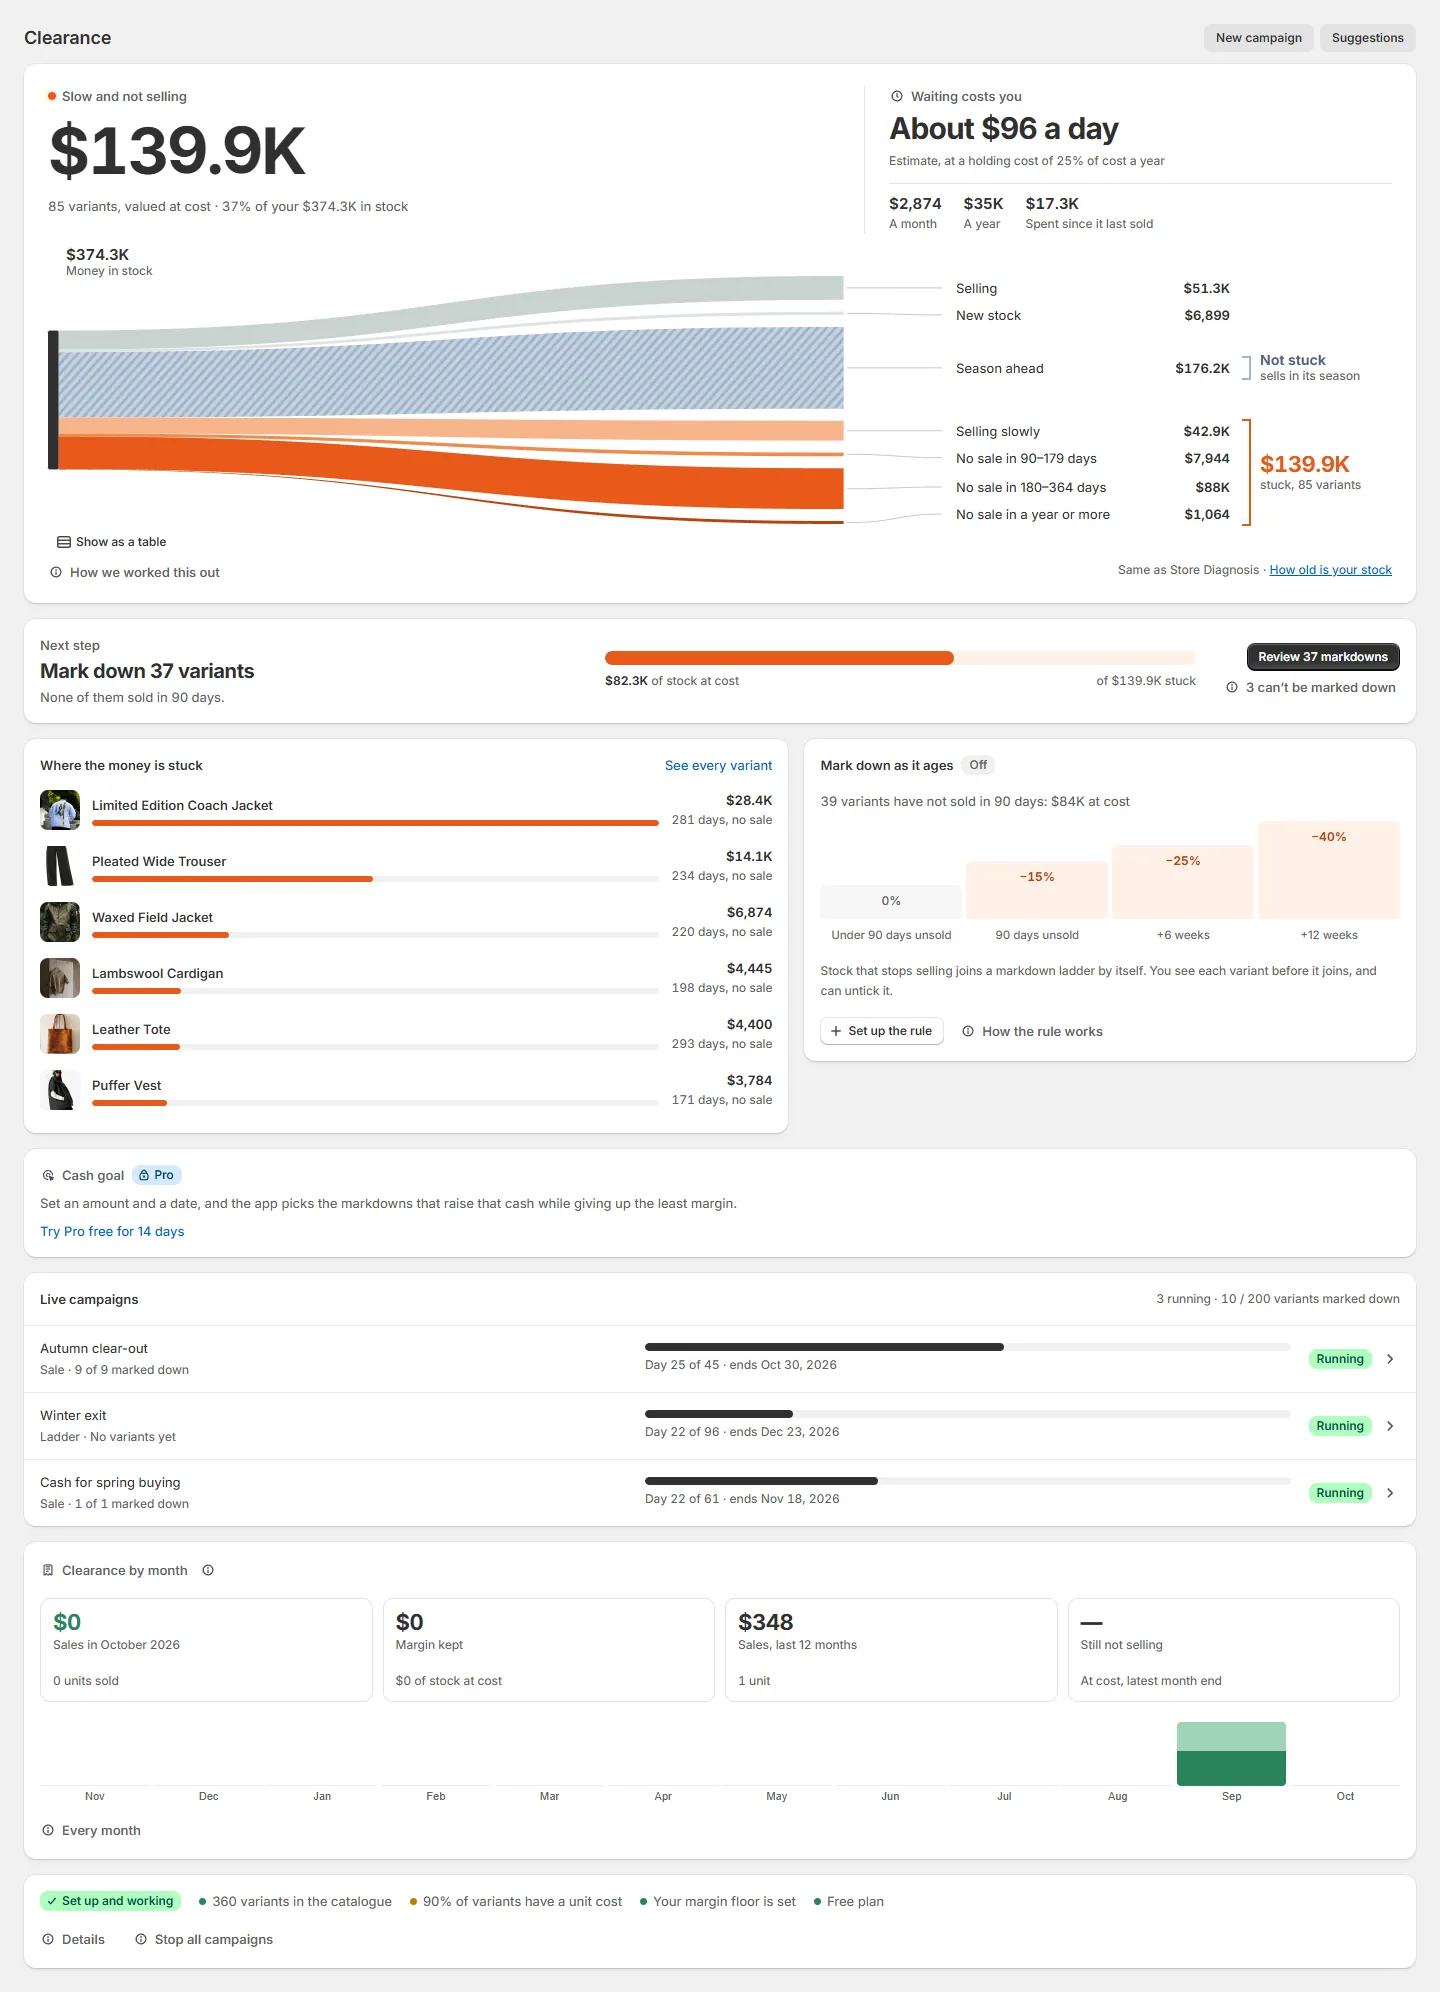Click the info icon beside "Every month"
The width and height of the screenshot is (1440, 1992).
pos(48,1831)
